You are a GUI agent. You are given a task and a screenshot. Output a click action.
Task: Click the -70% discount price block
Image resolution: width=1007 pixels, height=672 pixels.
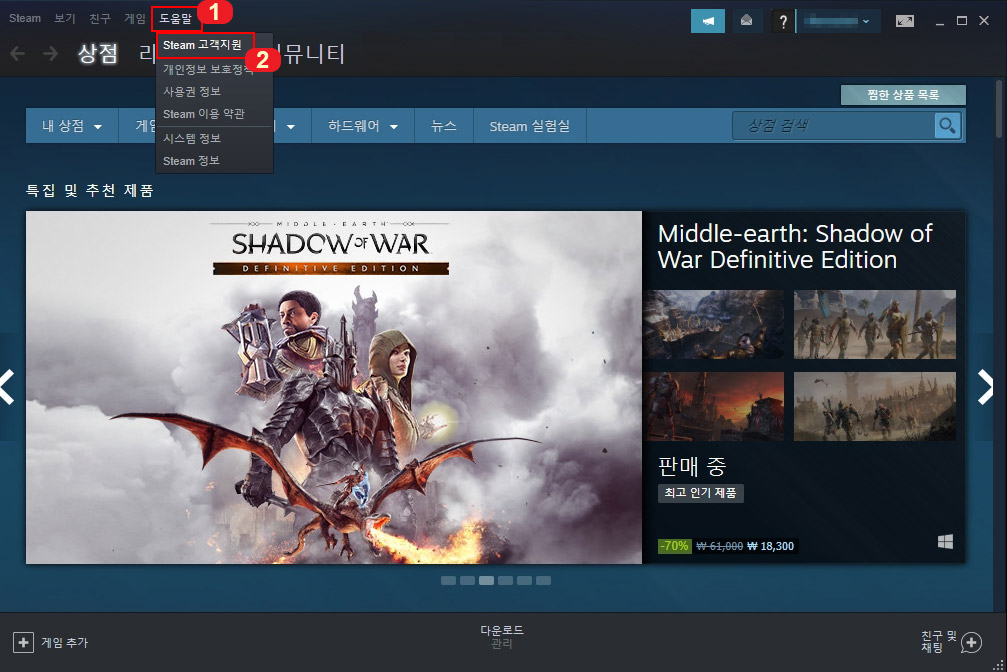coord(727,546)
